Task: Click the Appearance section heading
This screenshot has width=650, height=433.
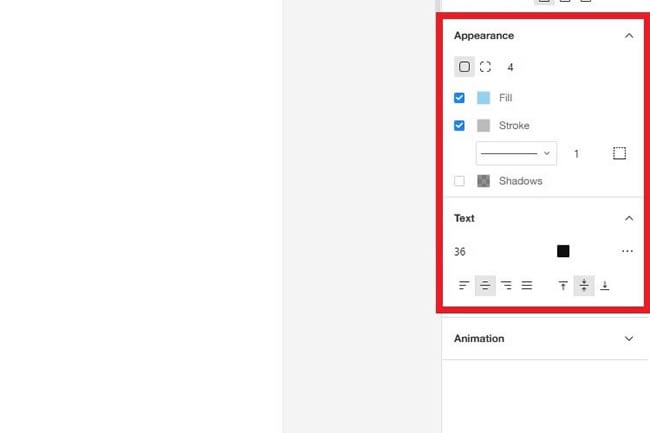Action: 484,36
